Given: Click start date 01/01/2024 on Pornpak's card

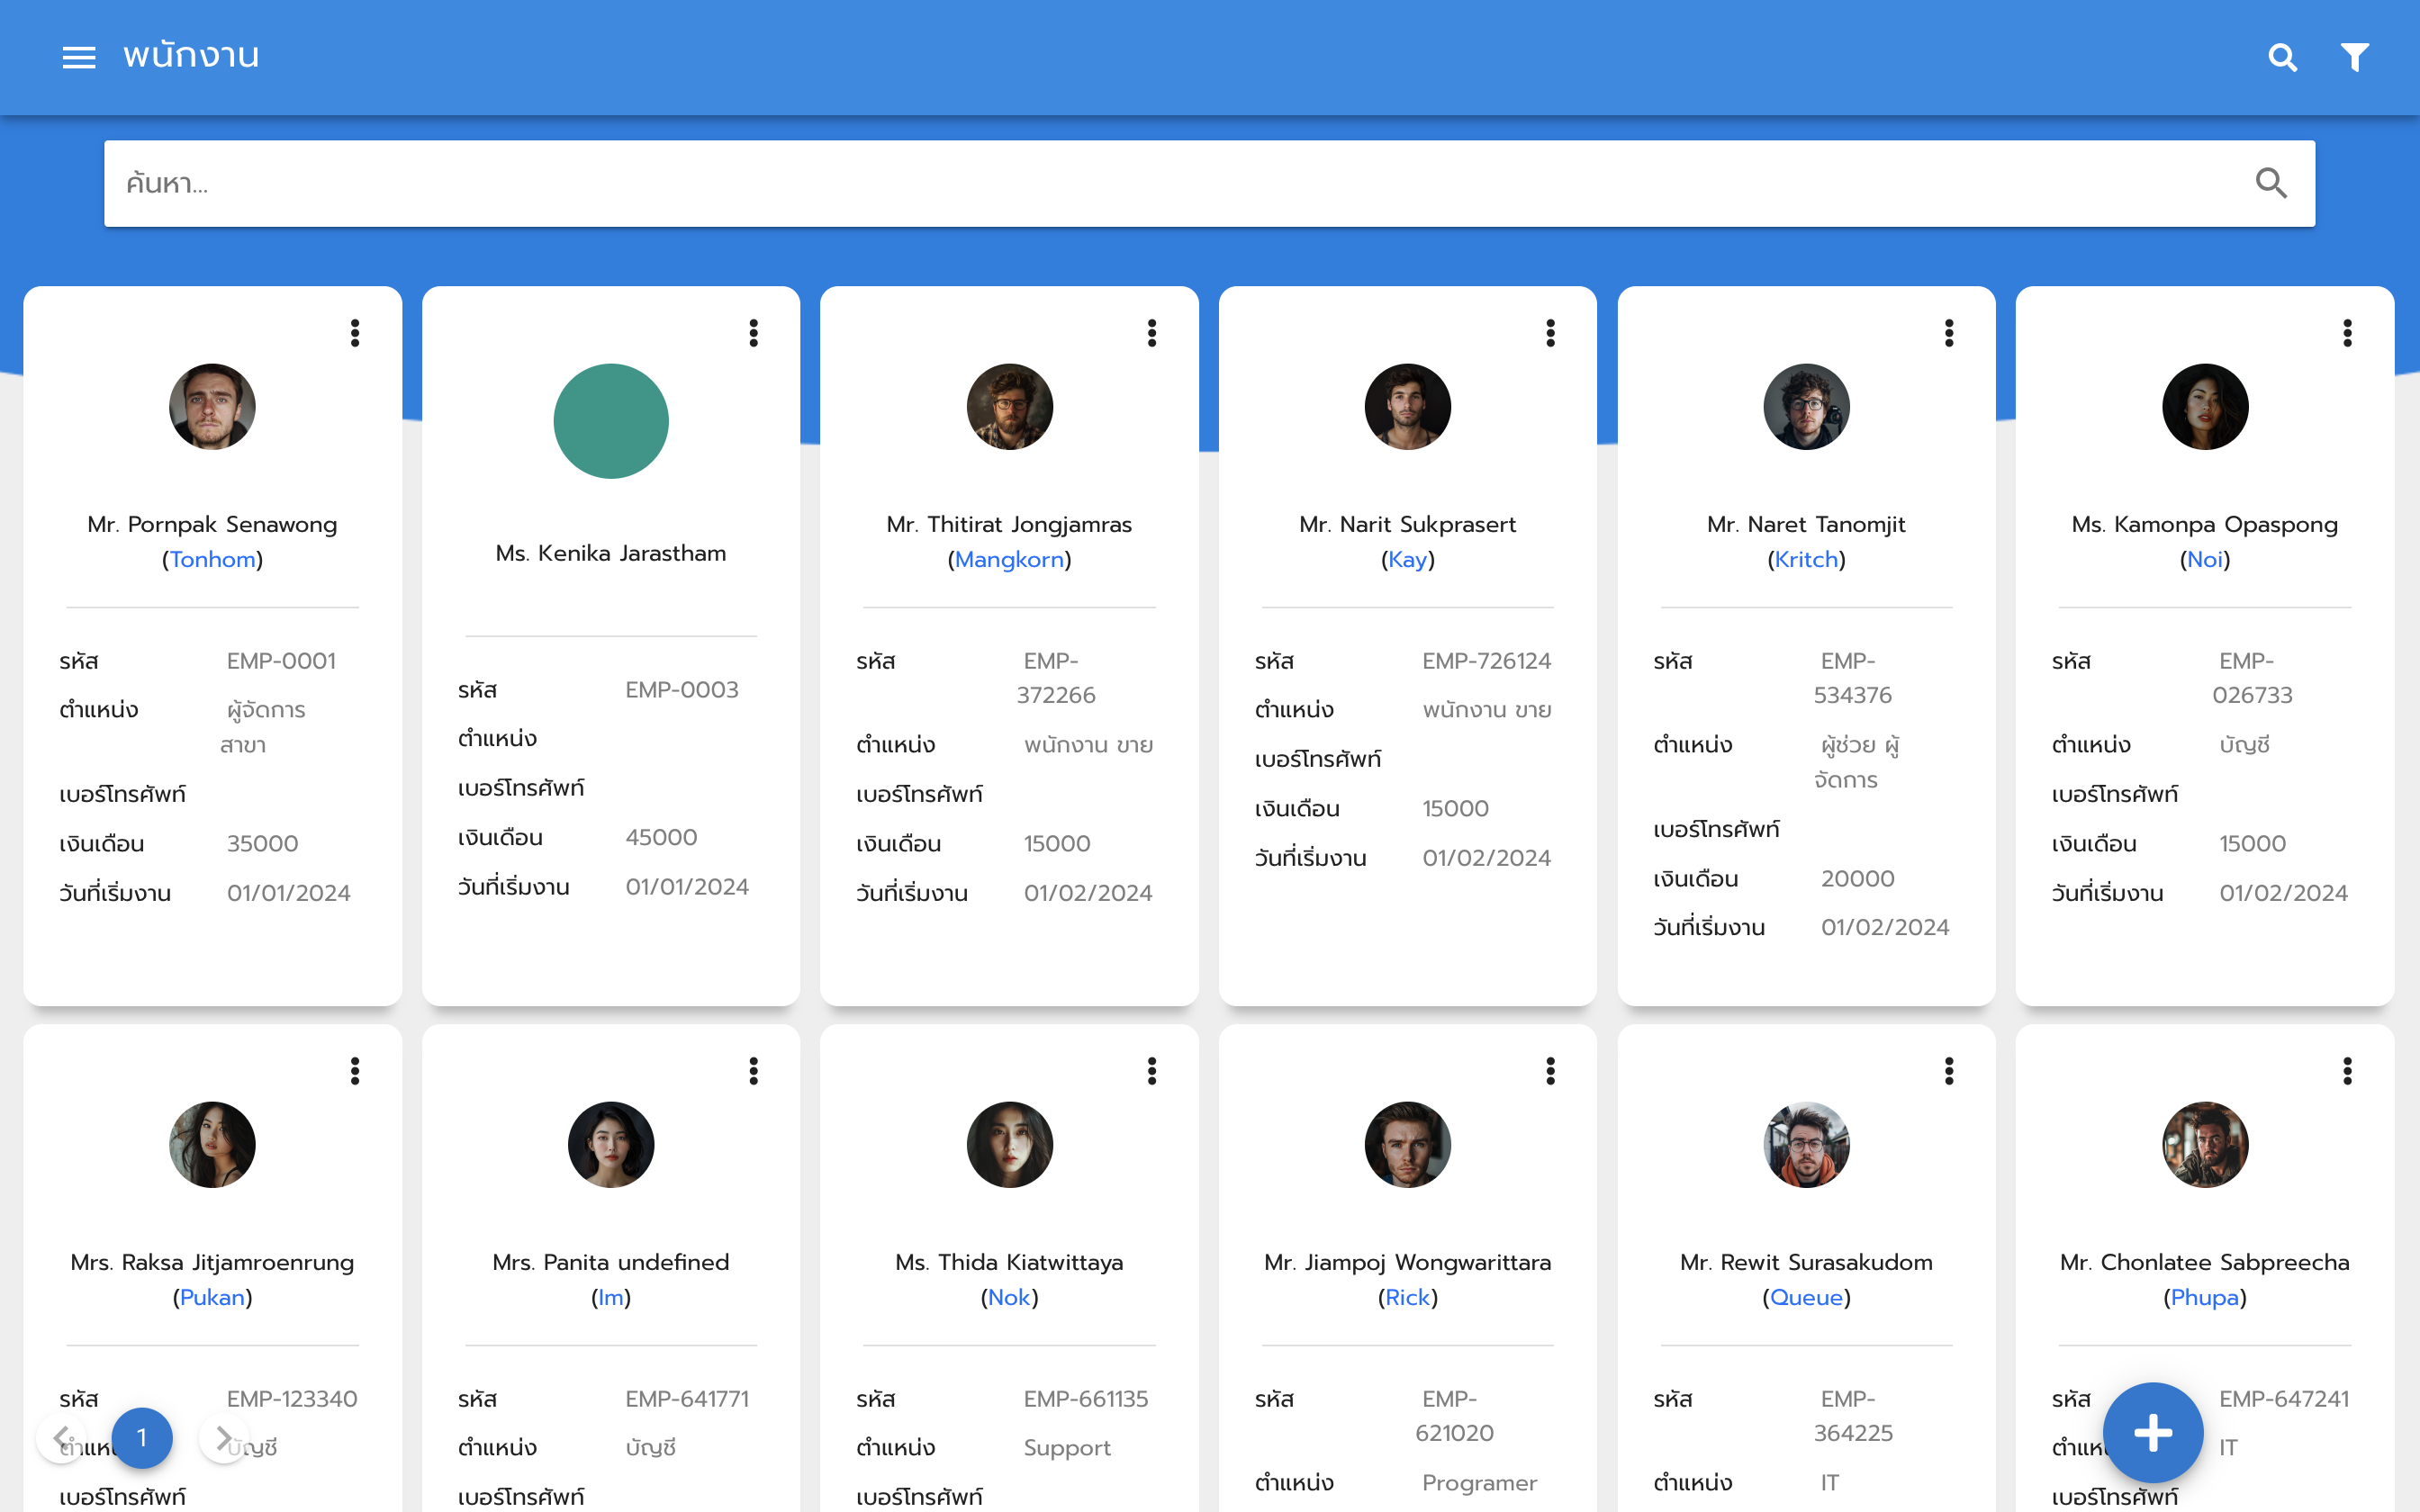Looking at the screenshot, I should click(289, 893).
